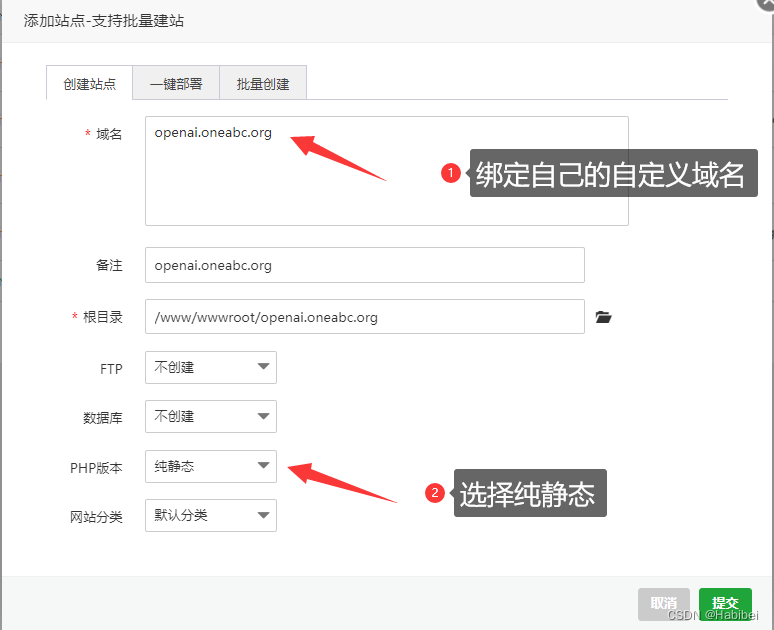Switch to the 一键部署 tab
The image size is (774, 630).
tap(176, 83)
